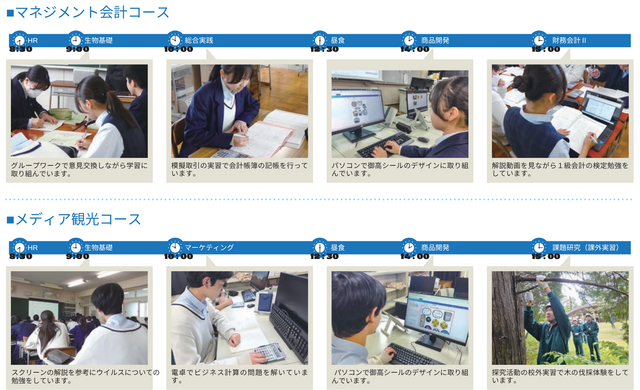Click the 8:30 HR clock icon in メディア観光コース
Image resolution: width=640 pixels, height=390 pixels.
20,247
